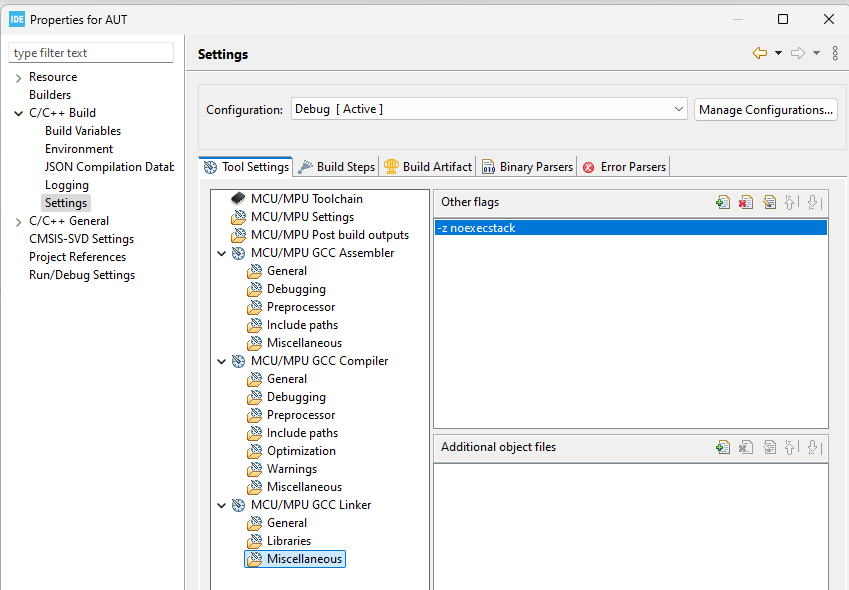Screen dimensions: 849x590
Task: Select Miscellaneous under MCU/MPU GCC Assembler
Action: [x=304, y=343]
